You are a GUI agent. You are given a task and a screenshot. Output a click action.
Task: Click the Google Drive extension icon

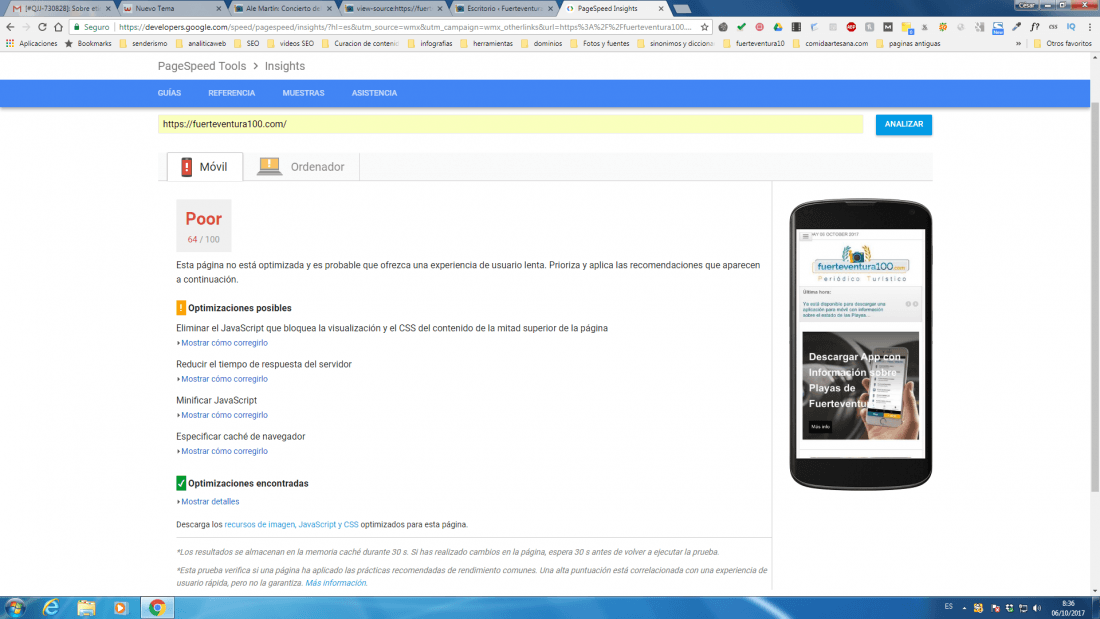[x=778, y=27]
